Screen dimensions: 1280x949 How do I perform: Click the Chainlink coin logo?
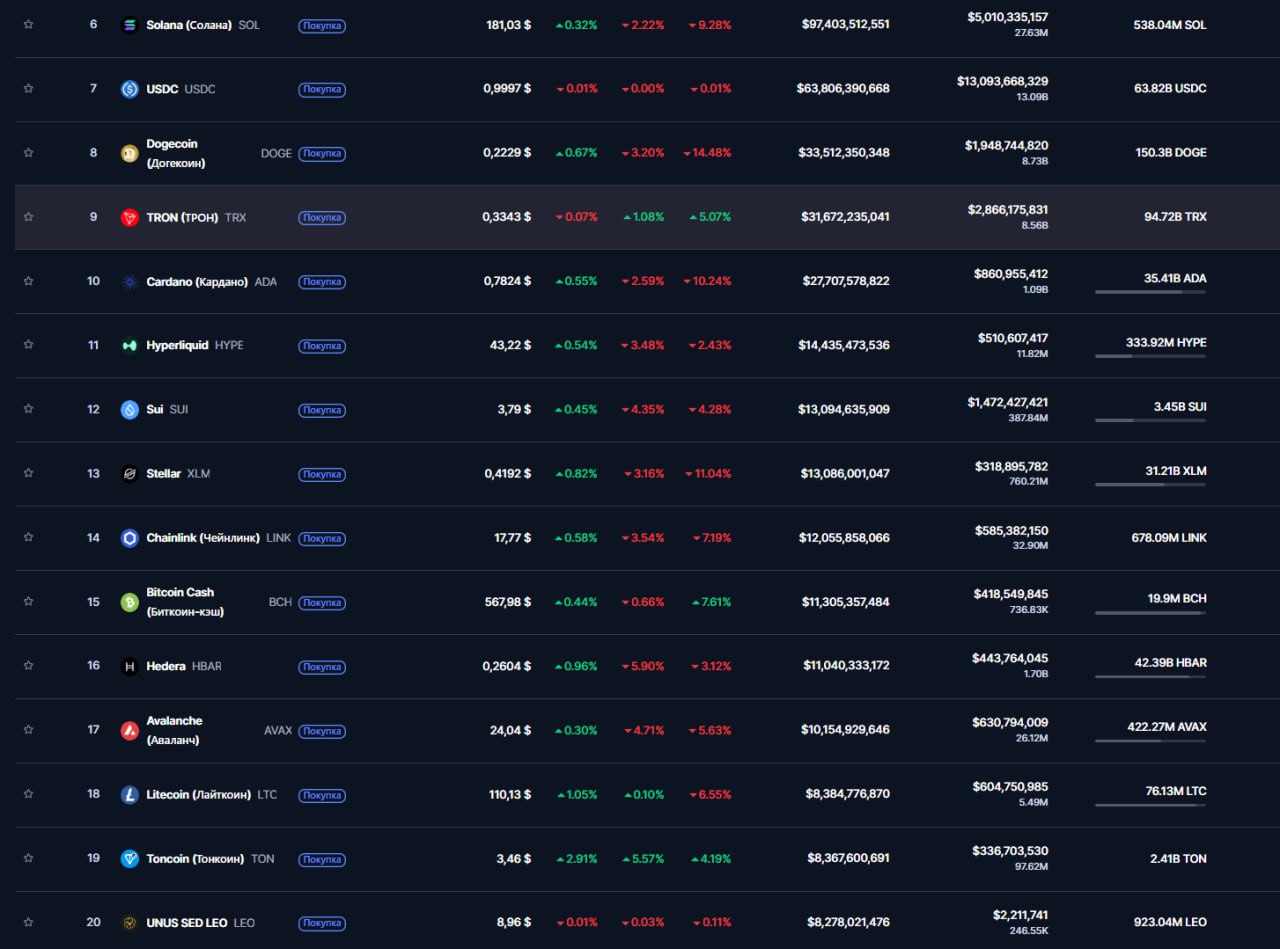point(129,538)
